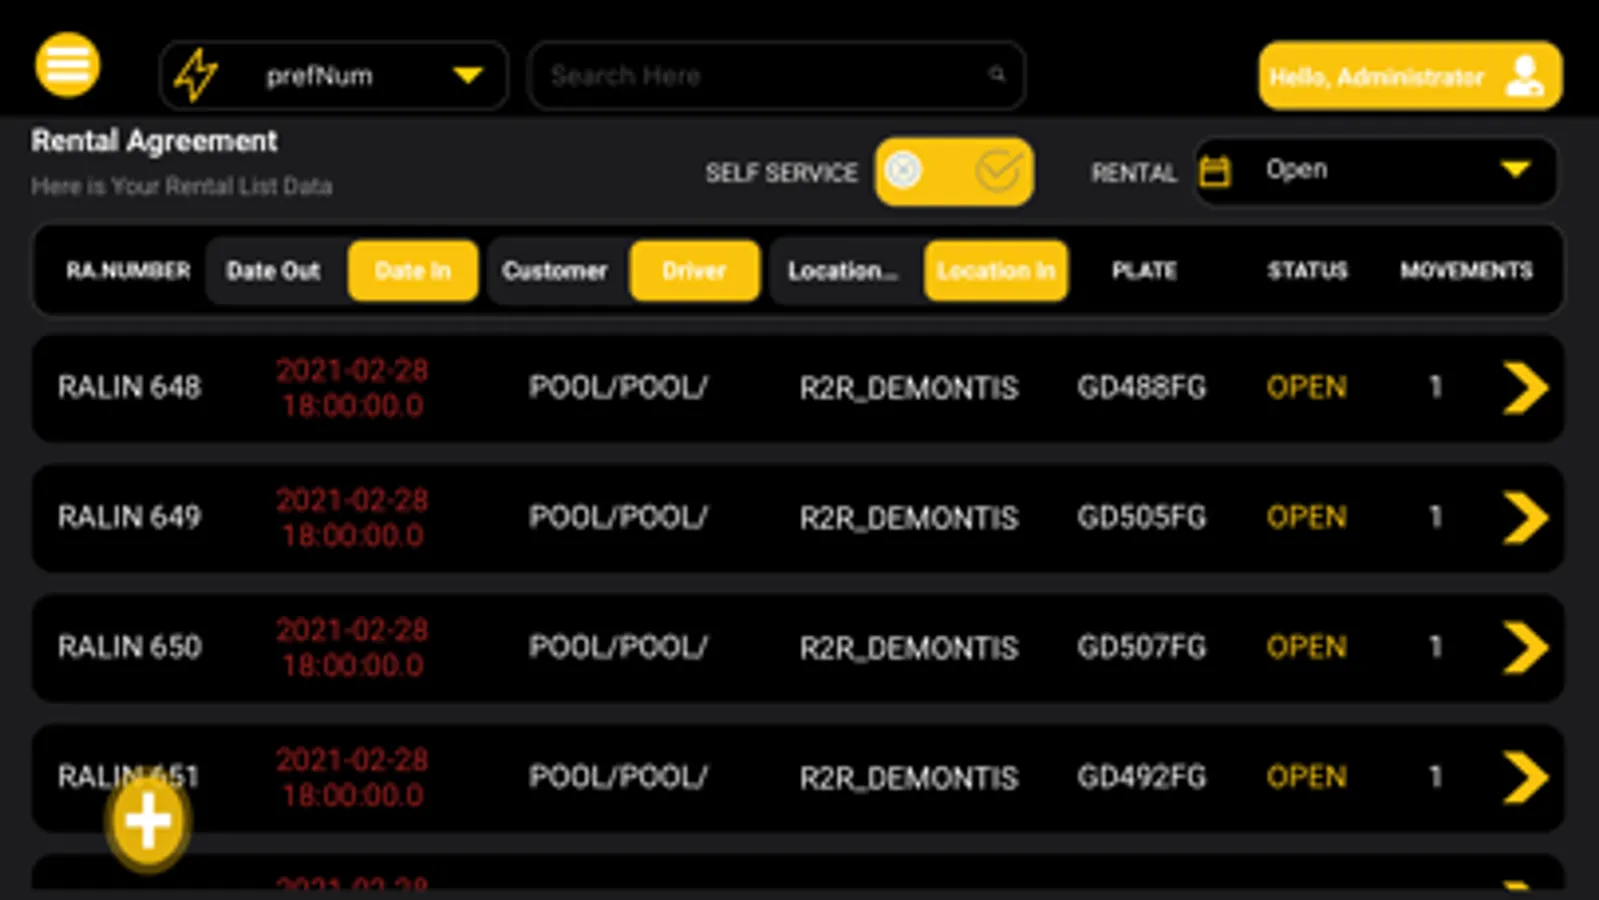
Task: Expand the Rental Open dropdown
Action: pyautogui.click(x=1376, y=171)
